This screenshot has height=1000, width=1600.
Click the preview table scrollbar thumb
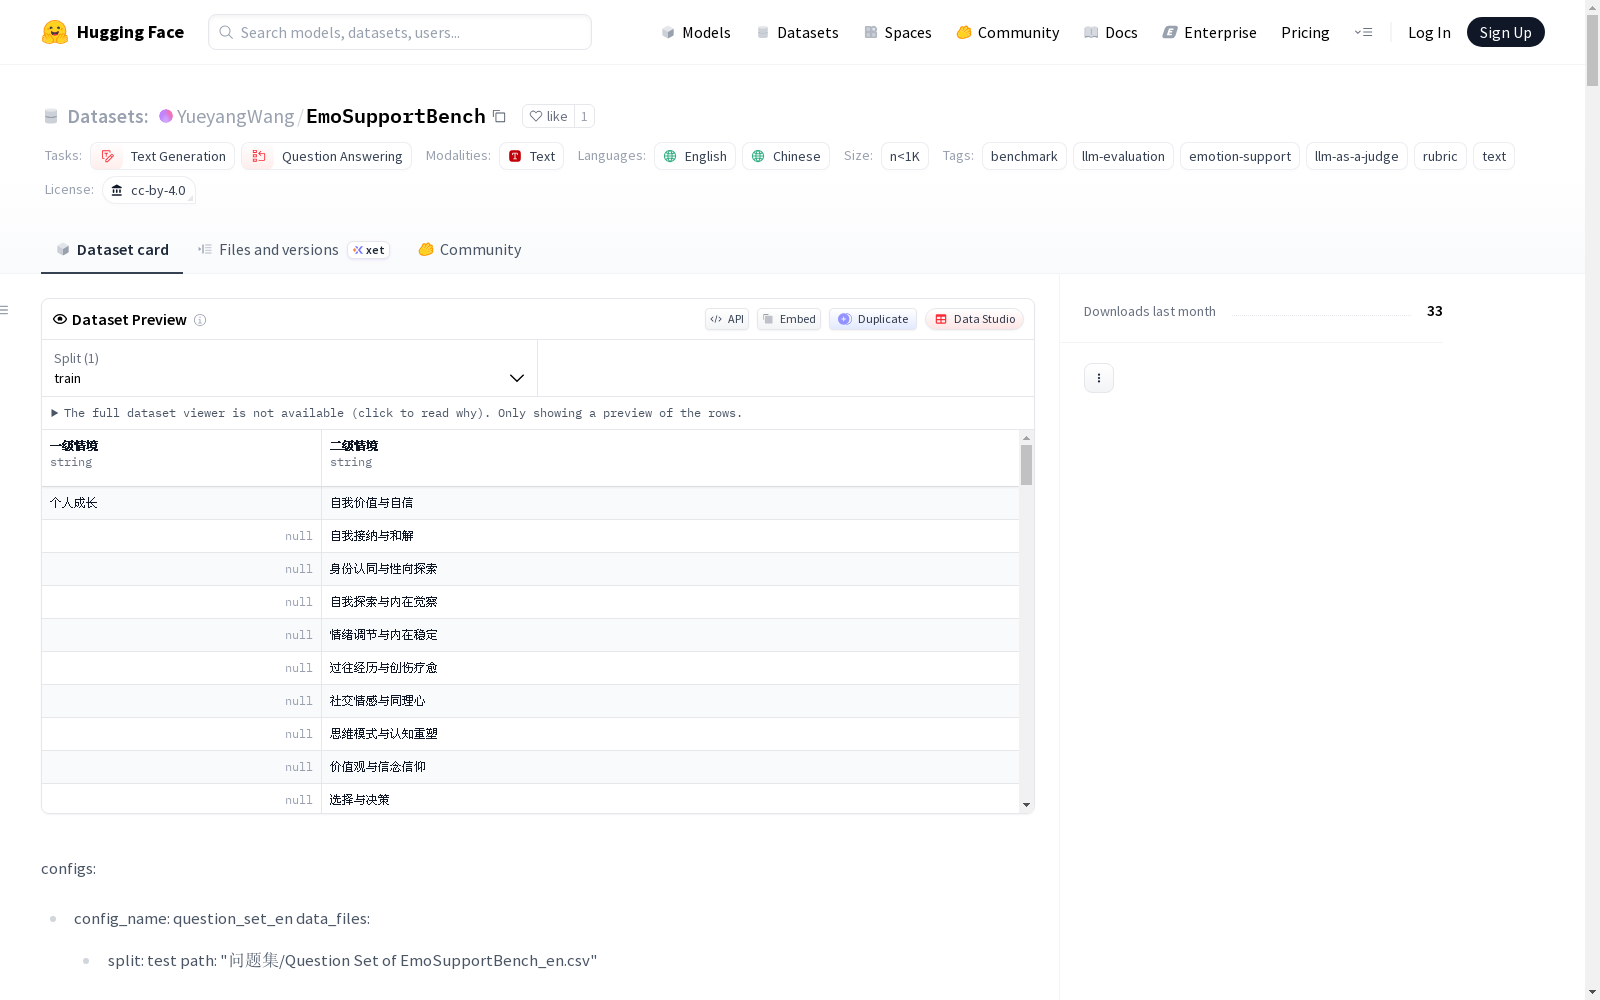coord(1026,465)
